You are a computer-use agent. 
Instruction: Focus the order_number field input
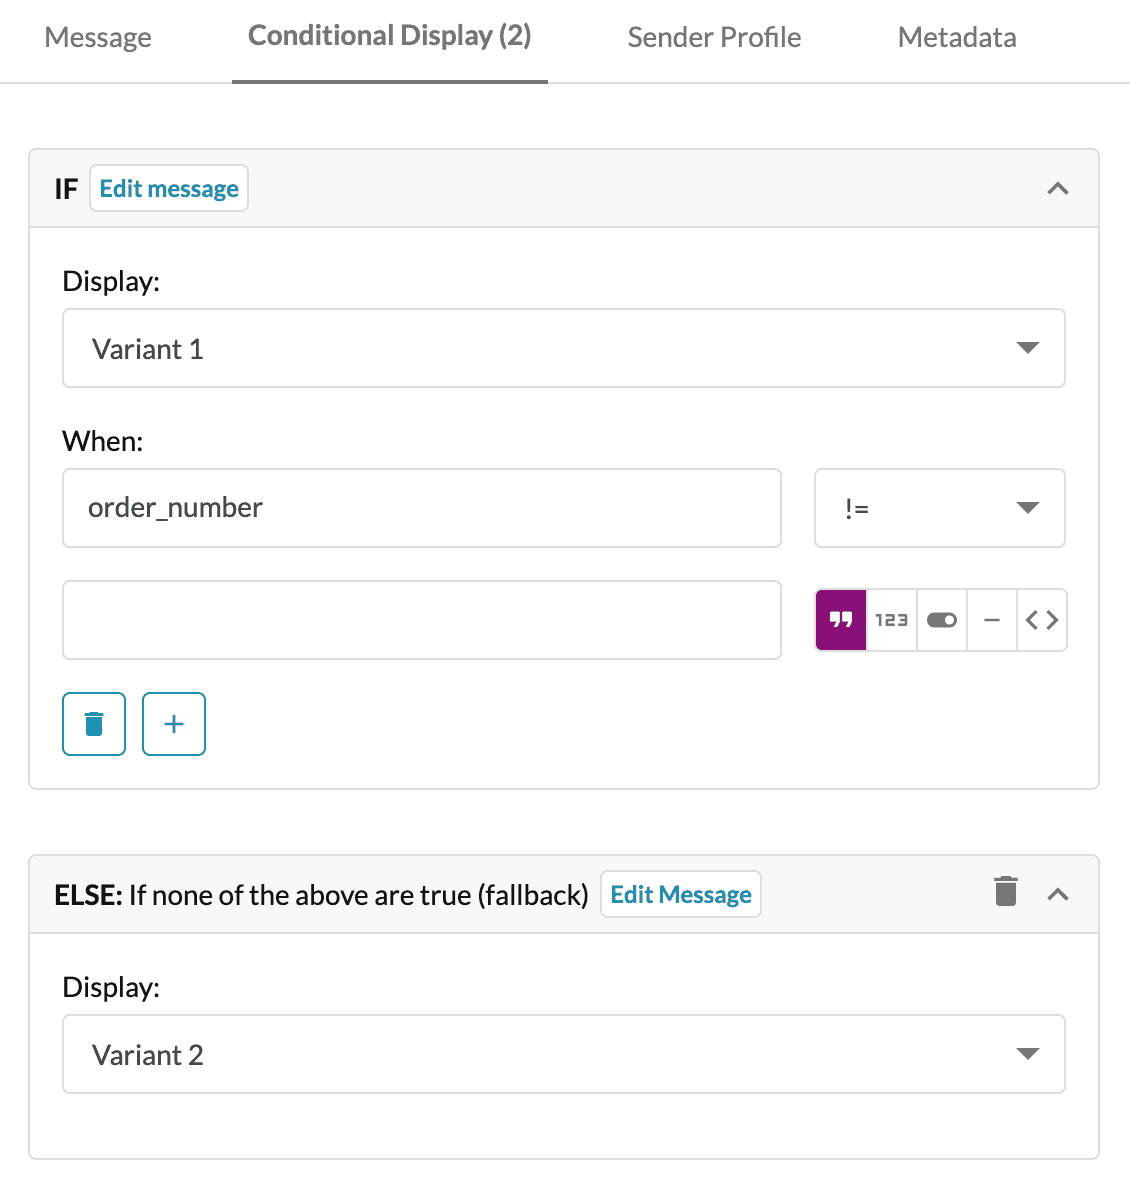[422, 508]
